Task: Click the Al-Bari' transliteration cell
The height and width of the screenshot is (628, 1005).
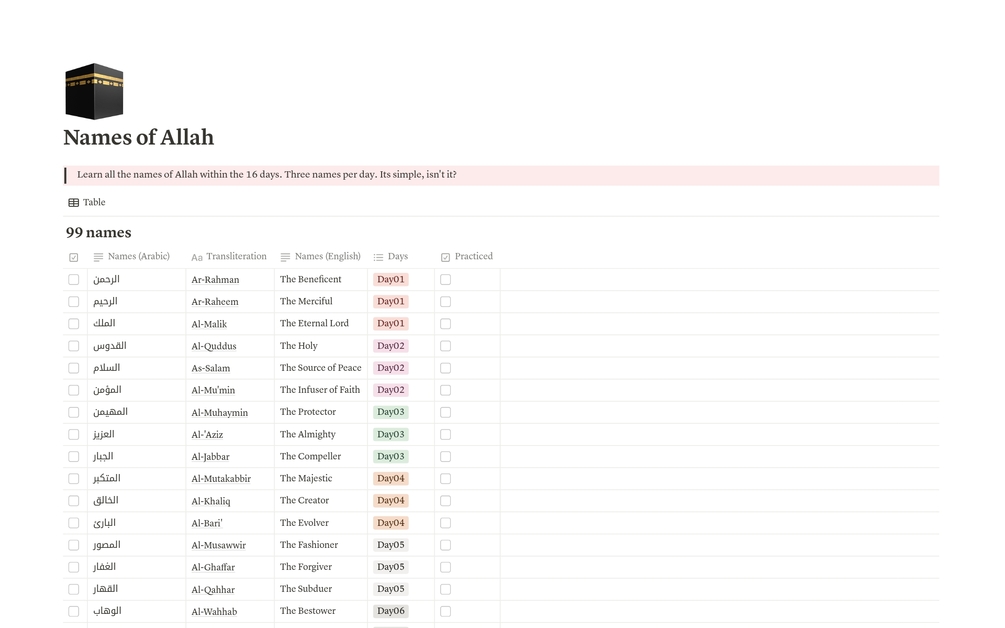Action: tap(230, 523)
